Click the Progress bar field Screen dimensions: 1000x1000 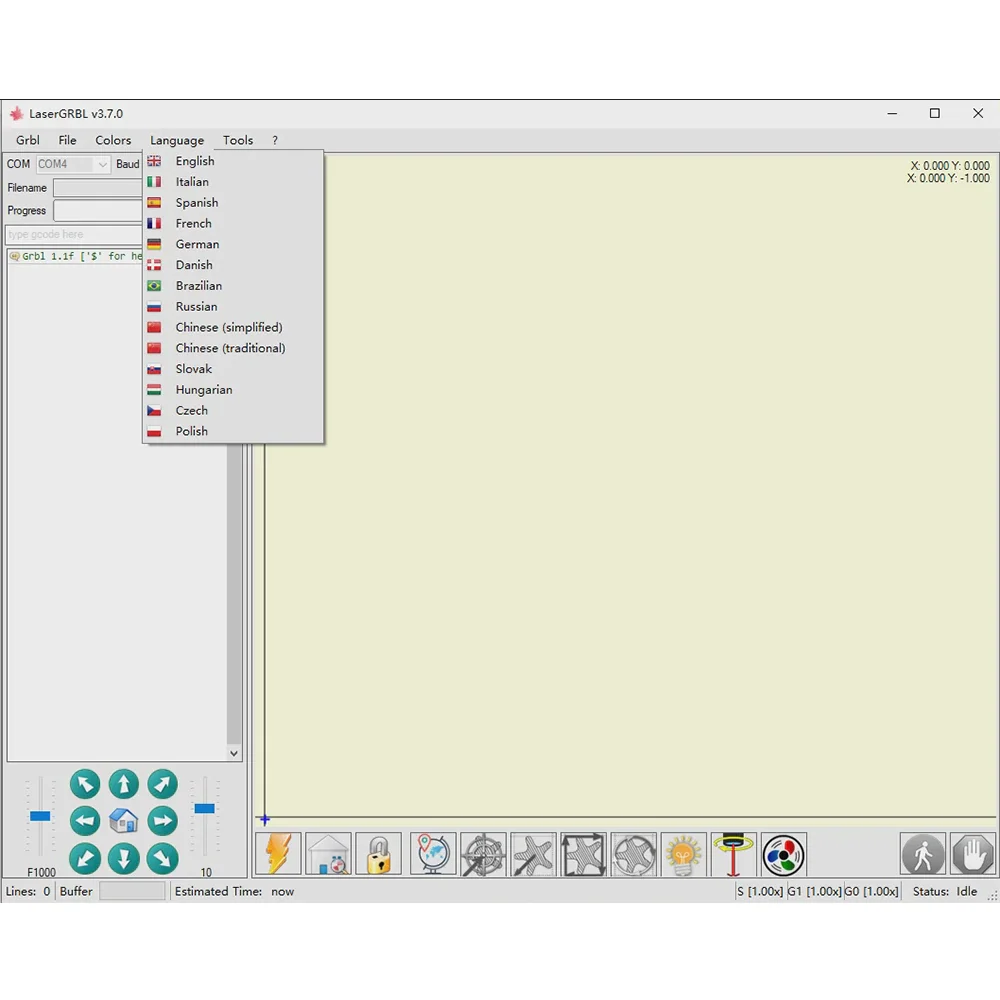coord(98,210)
